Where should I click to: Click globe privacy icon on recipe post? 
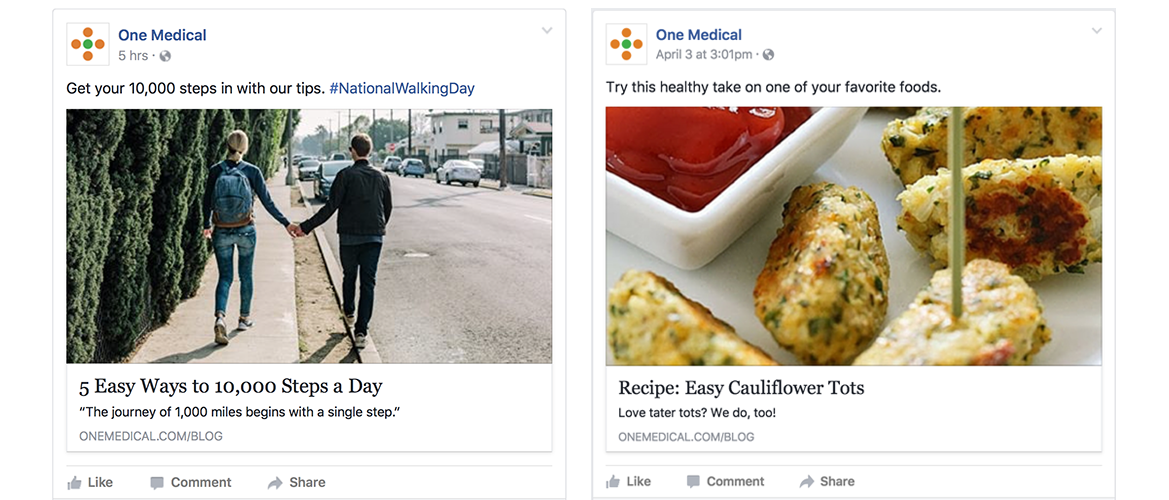click(768, 55)
